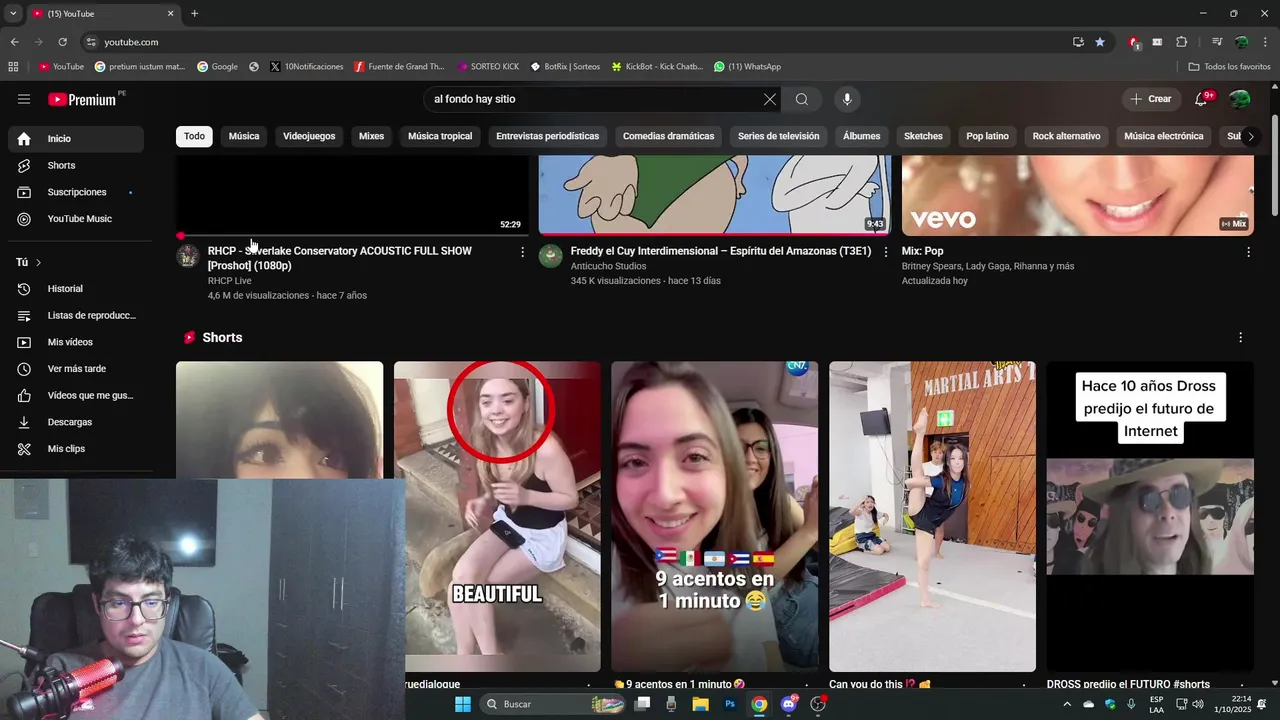Select the Mixes filter chip
This screenshot has height=720, width=1280.
click(371, 136)
